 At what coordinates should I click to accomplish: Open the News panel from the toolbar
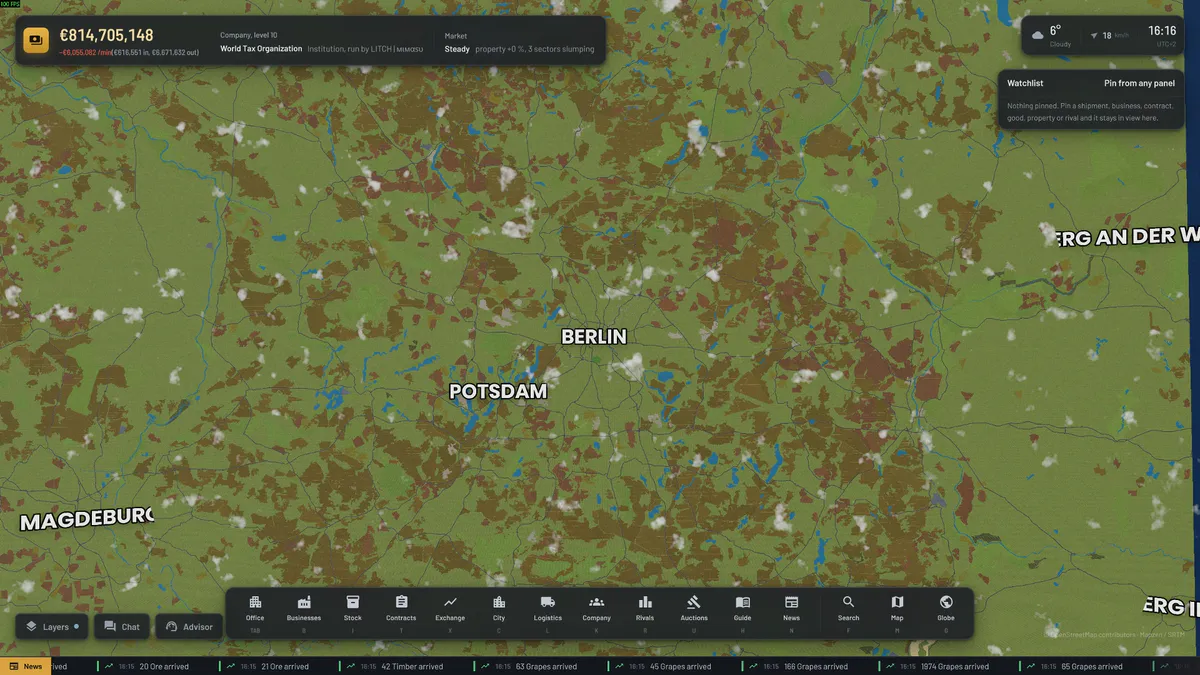[x=792, y=612]
